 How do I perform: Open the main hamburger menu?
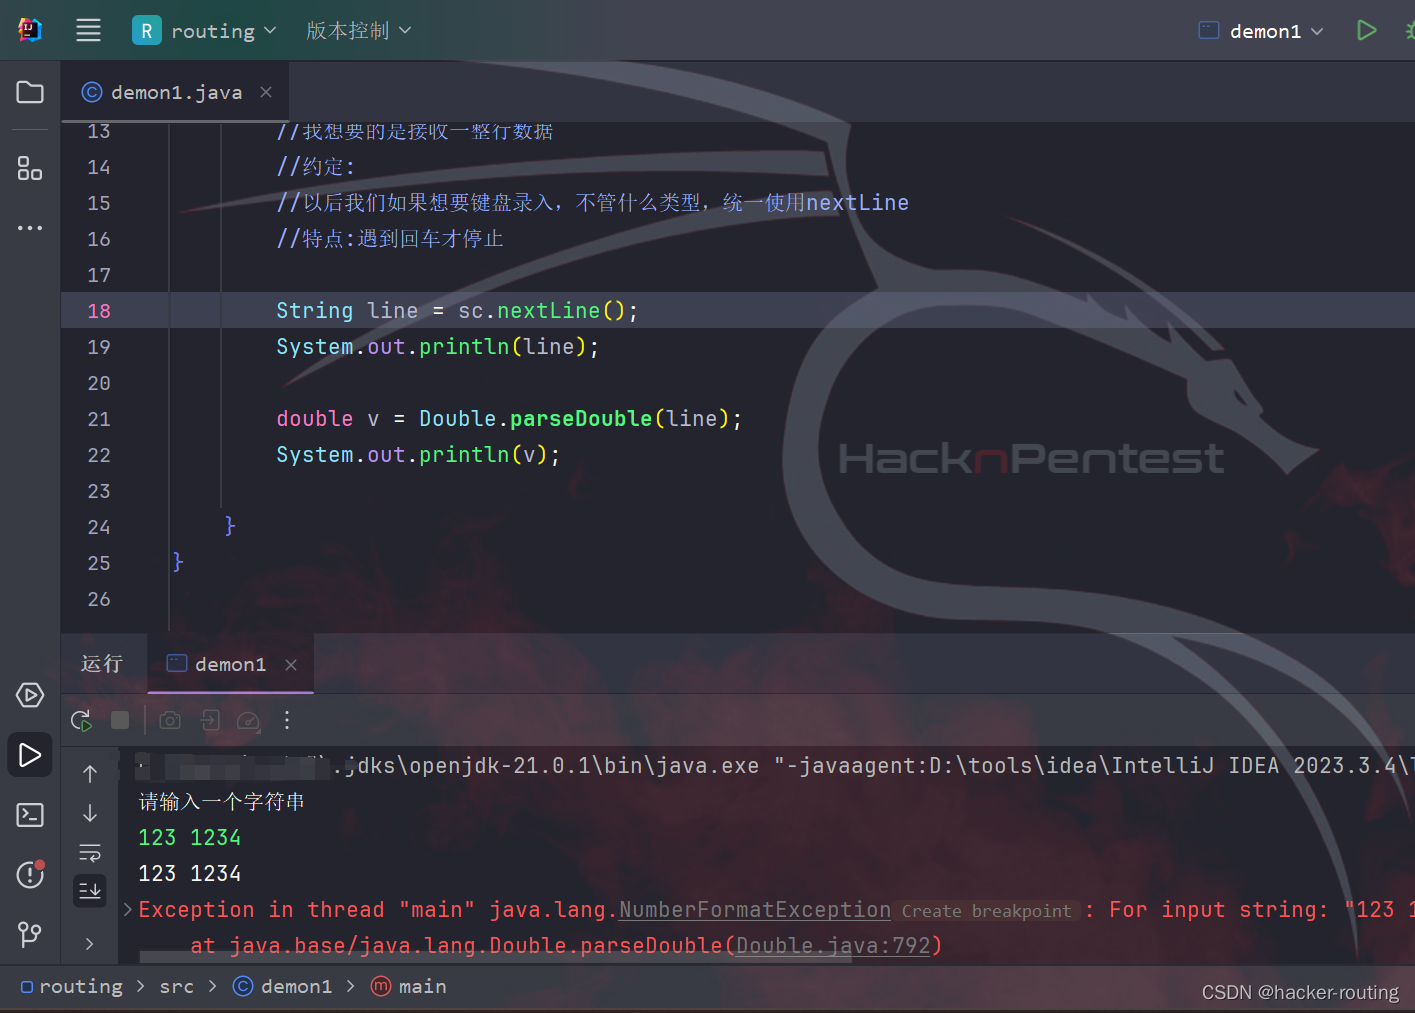(x=88, y=30)
